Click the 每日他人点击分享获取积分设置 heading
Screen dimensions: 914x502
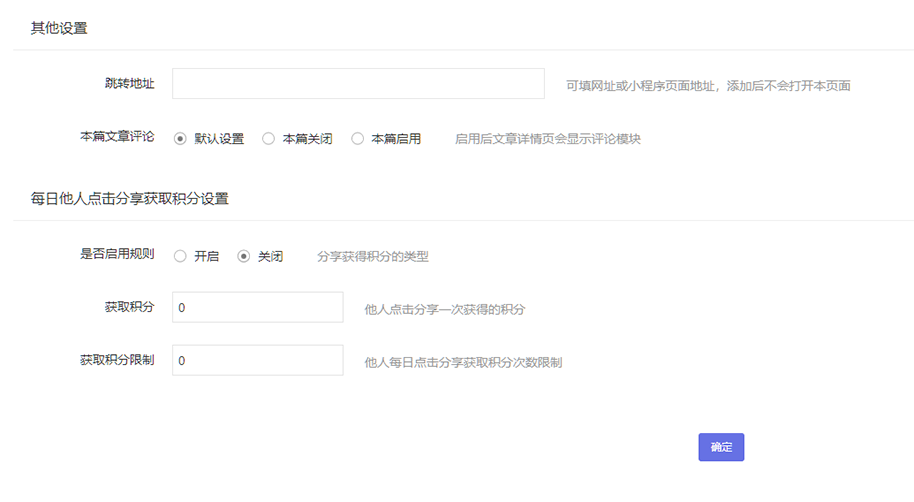129,199
